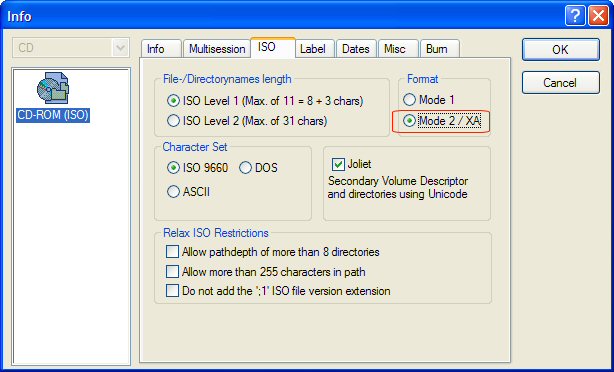Open the CD disc type dropdown

tap(71, 48)
